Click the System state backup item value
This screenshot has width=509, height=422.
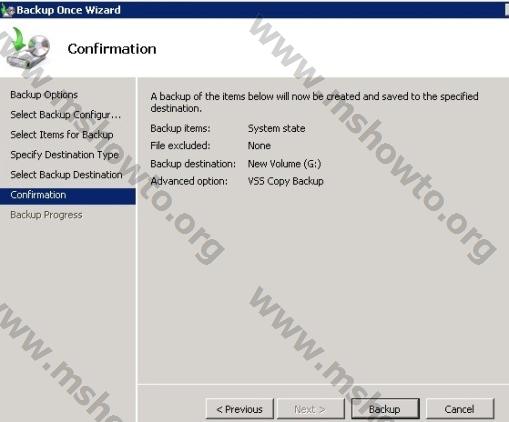coord(276,128)
